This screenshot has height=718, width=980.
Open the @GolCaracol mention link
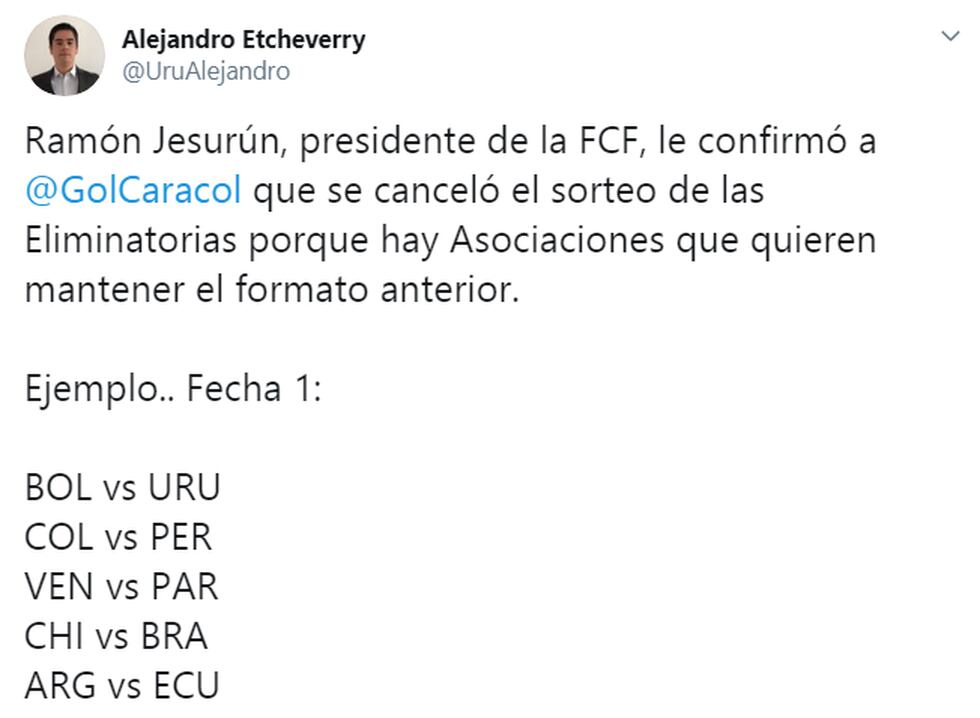(x=133, y=190)
